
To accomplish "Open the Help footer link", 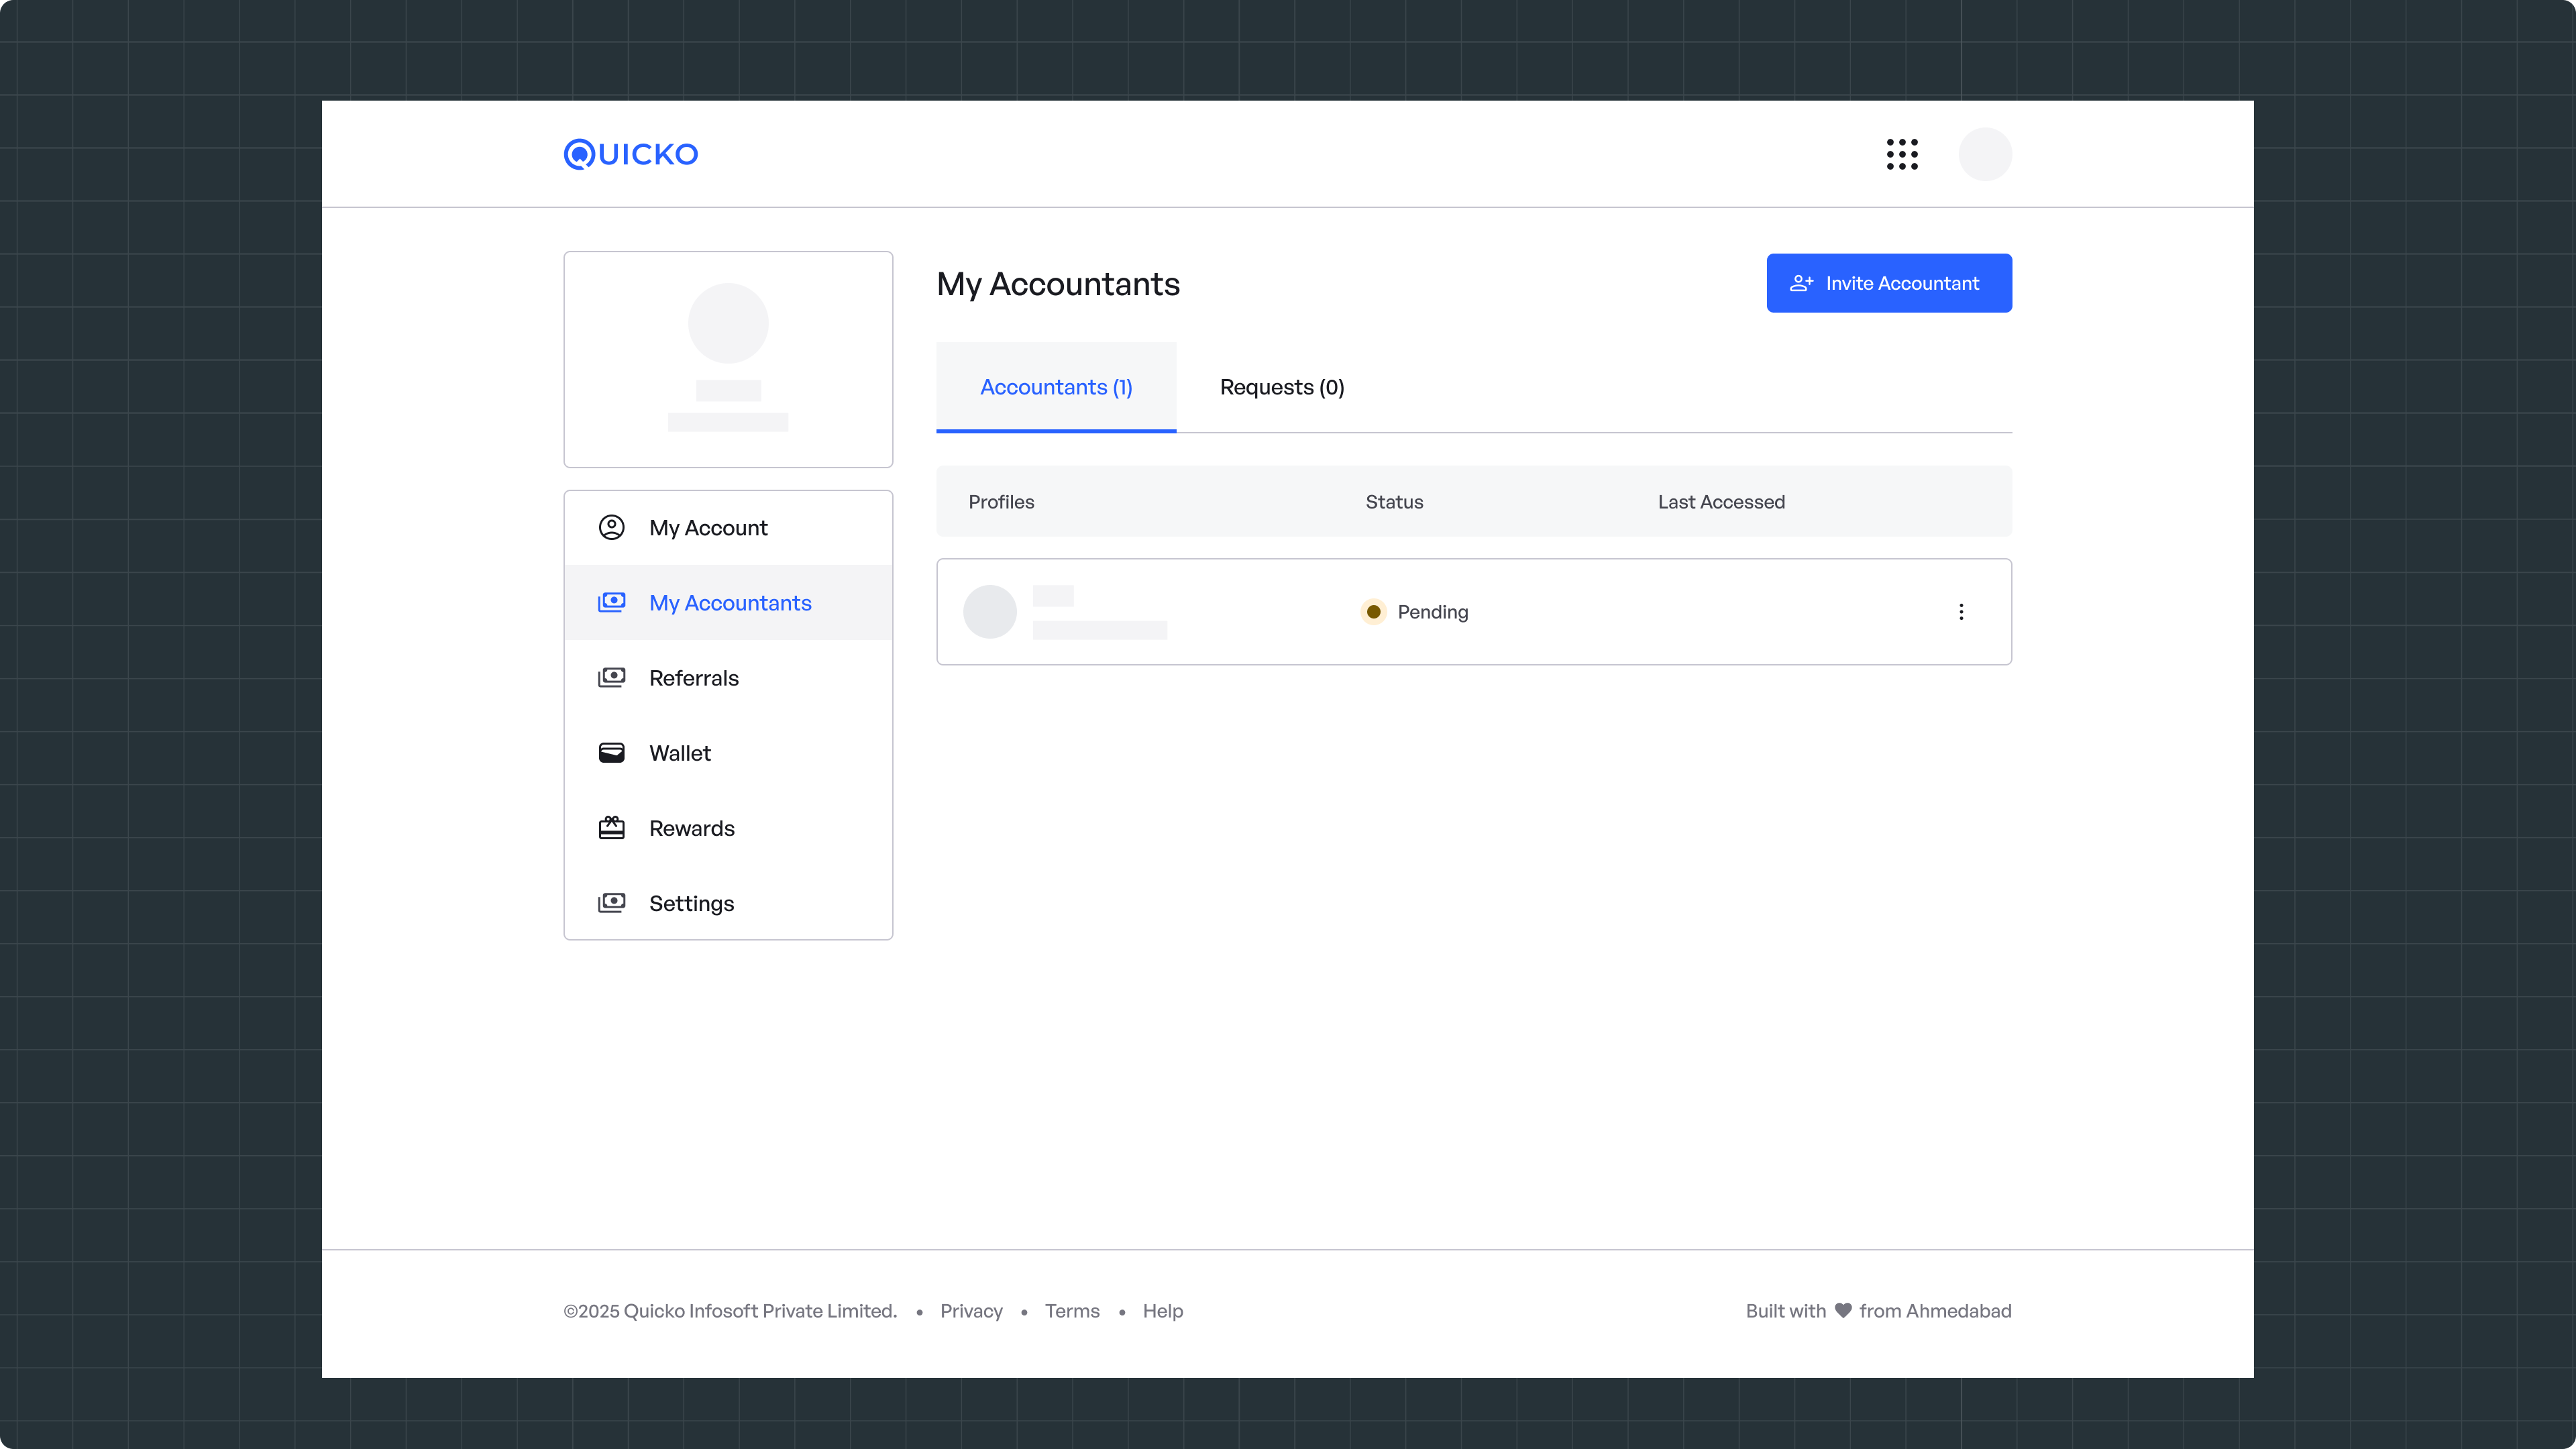I will coord(1163,1310).
